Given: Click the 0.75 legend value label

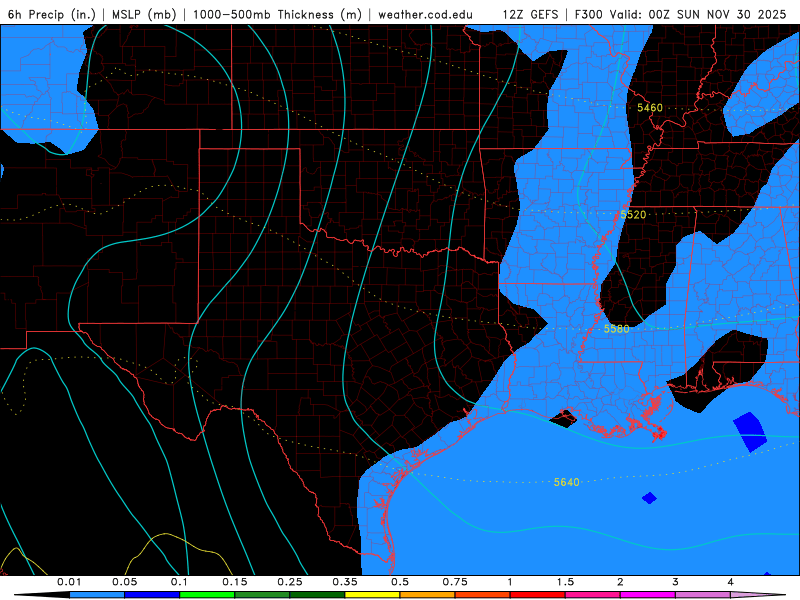Looking at the screenshot, I should click(x=455, y=582).
